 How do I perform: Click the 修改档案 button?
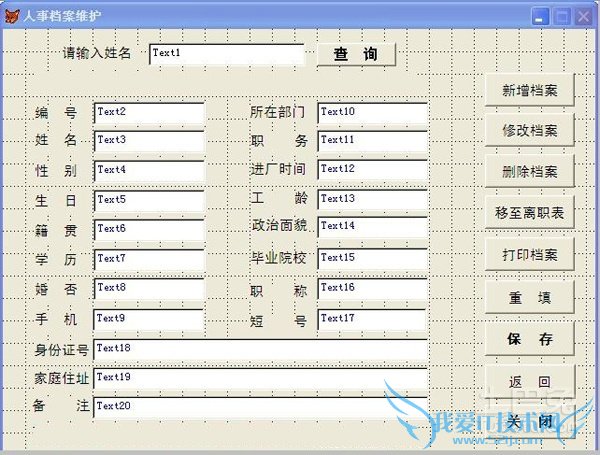pos(530,130)
